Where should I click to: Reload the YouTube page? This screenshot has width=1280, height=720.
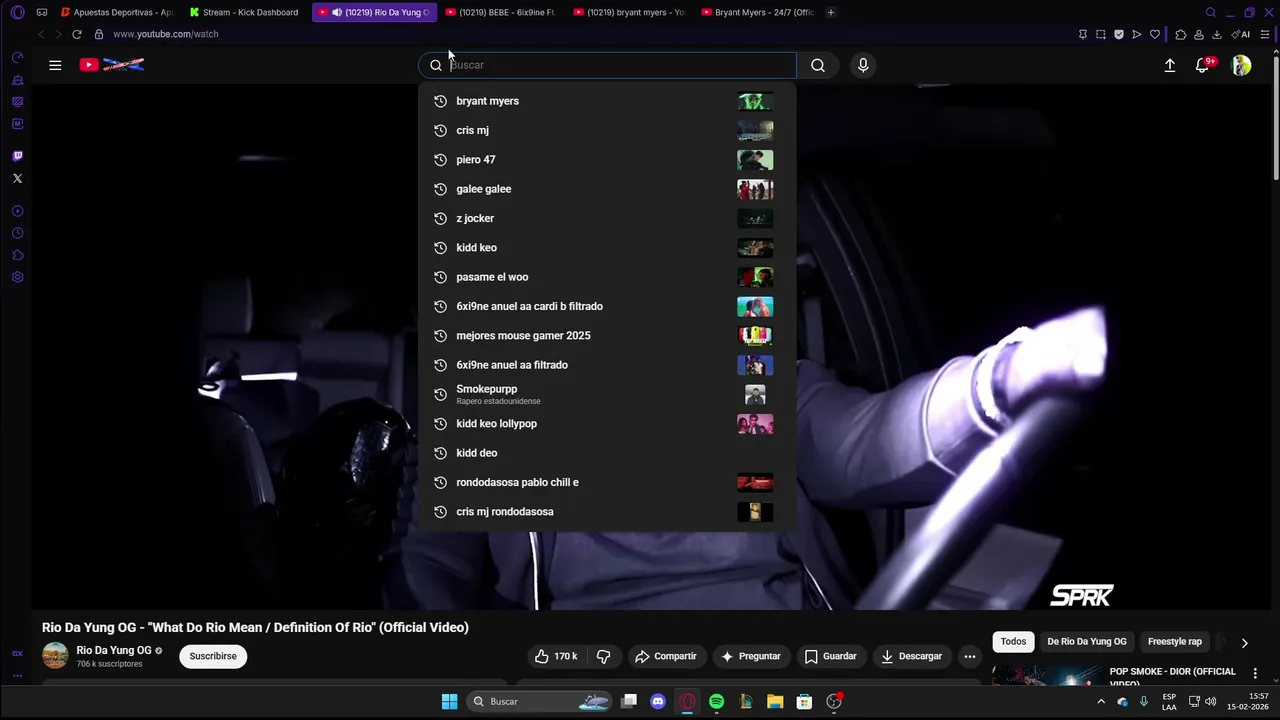point(76,34)
